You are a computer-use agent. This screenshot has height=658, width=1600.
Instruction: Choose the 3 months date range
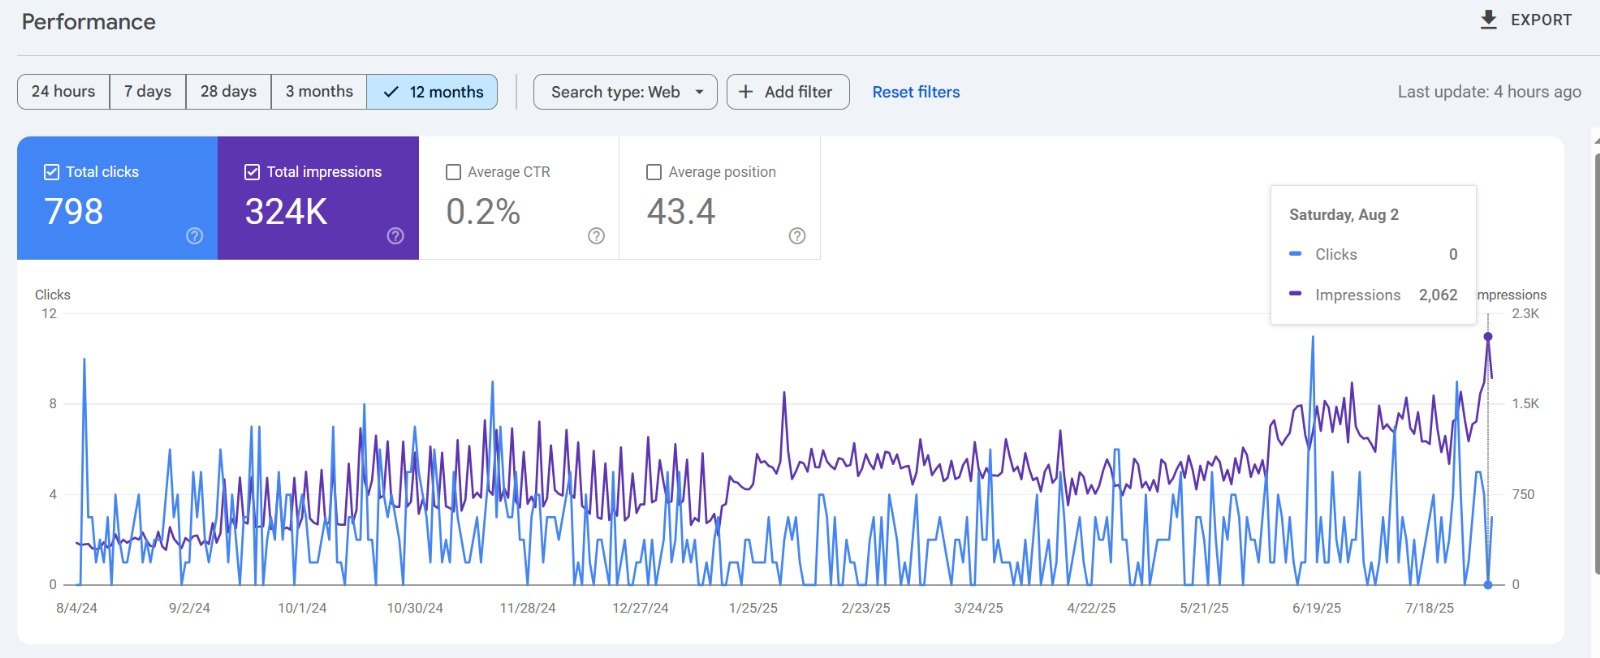point(319,92)
